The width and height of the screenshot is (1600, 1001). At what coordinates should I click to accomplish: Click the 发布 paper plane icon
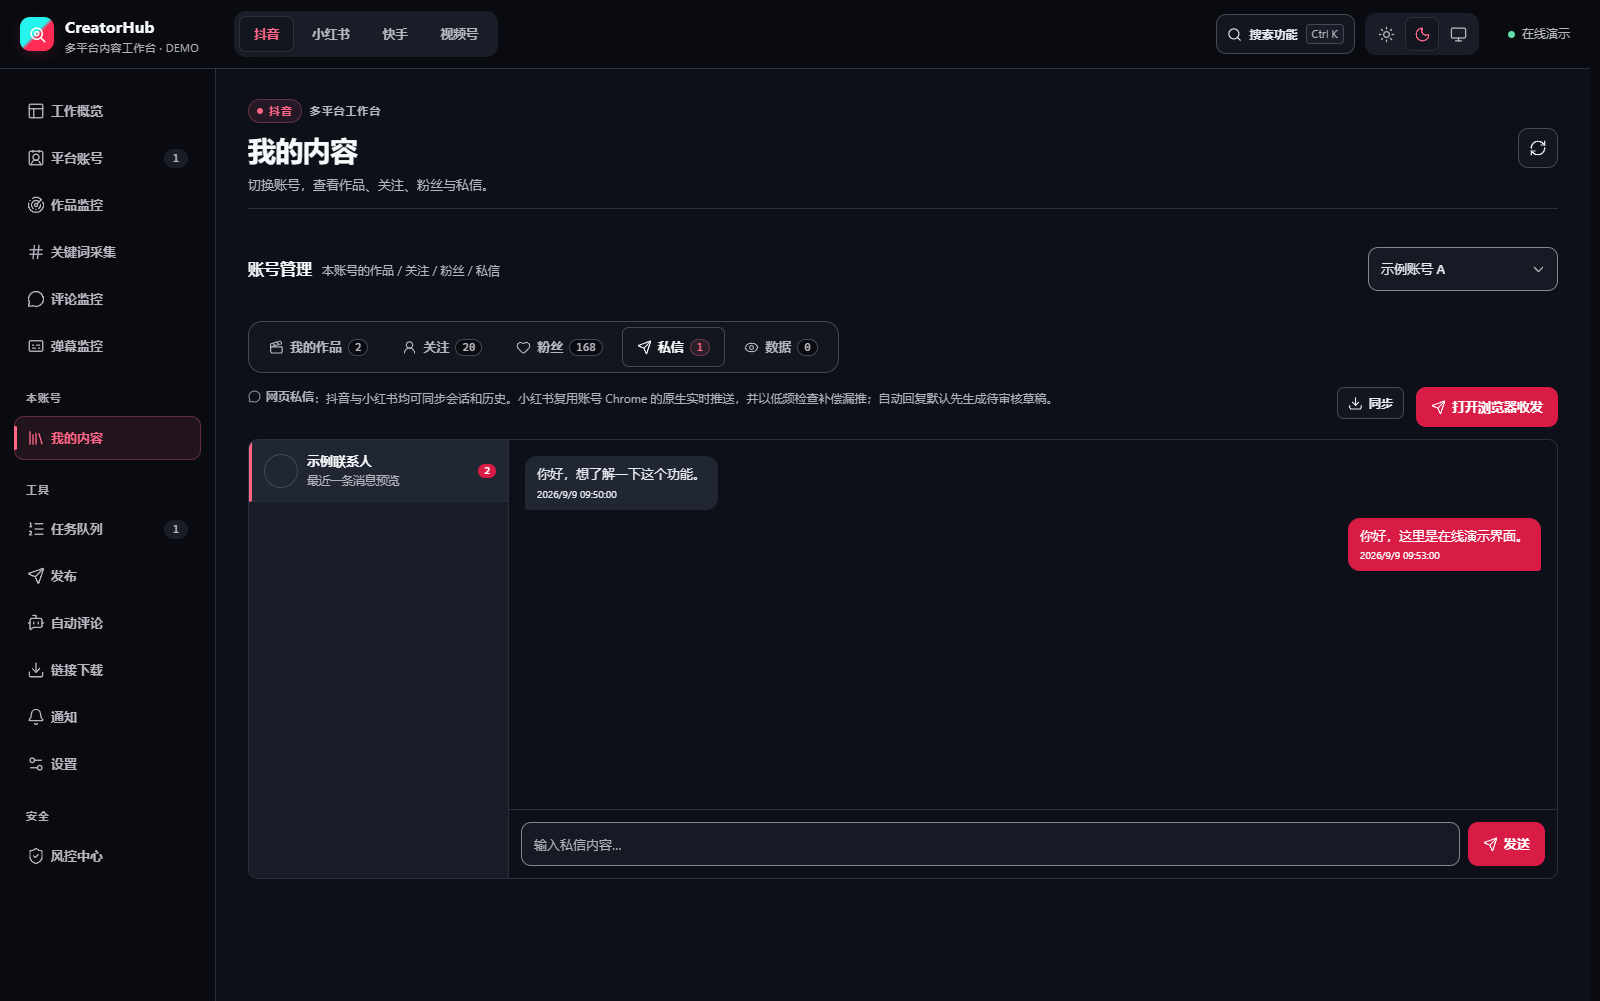36,576
